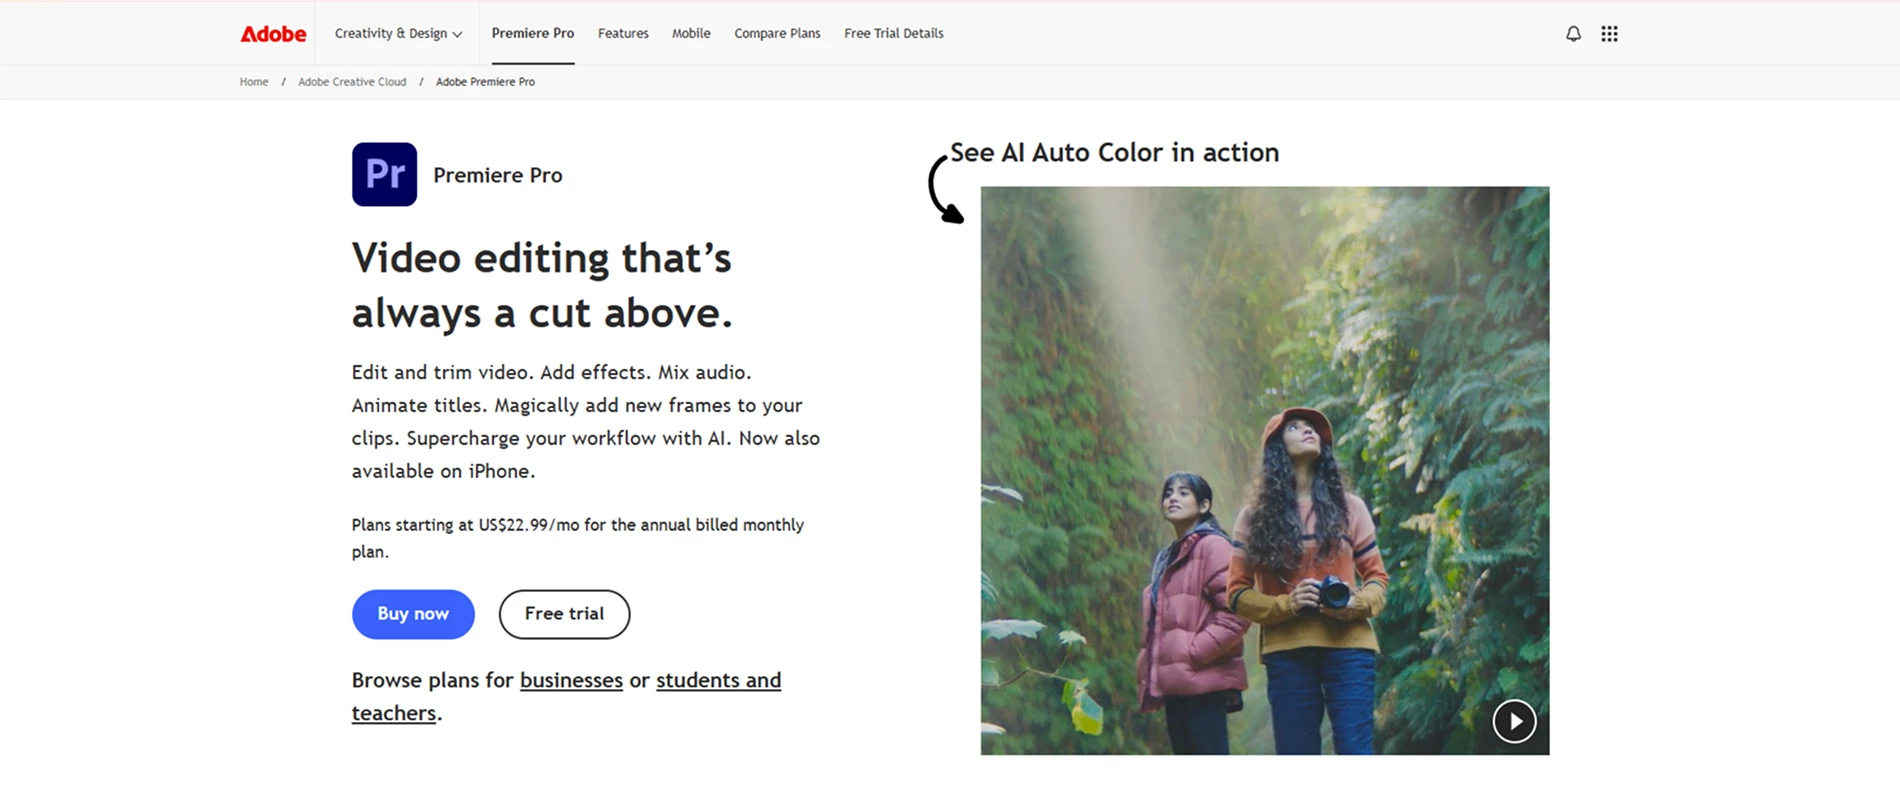
Task: Go to the Mobile nav item
Action: tap(691, 34)
